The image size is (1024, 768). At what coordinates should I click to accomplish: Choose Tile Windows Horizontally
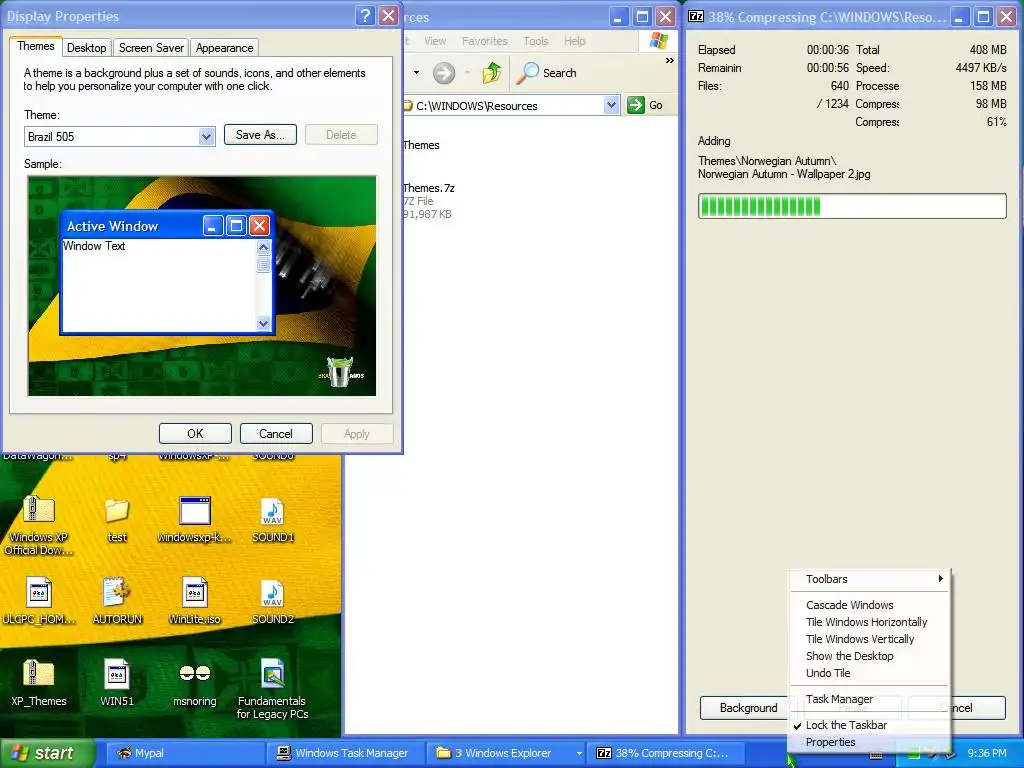click(869, 622)
